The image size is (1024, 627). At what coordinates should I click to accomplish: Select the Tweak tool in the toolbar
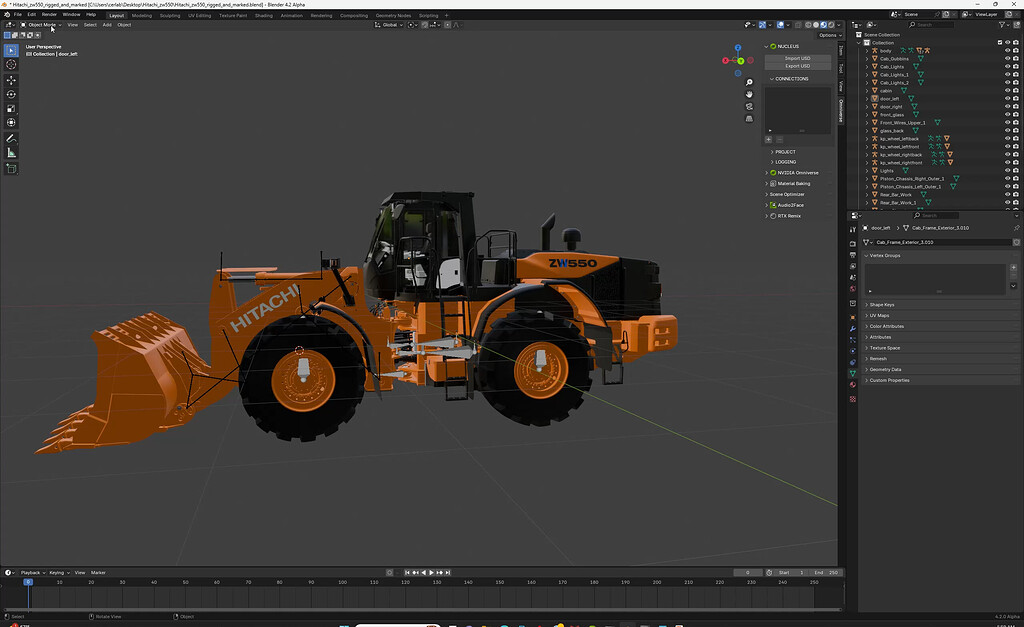click(11, 49)
